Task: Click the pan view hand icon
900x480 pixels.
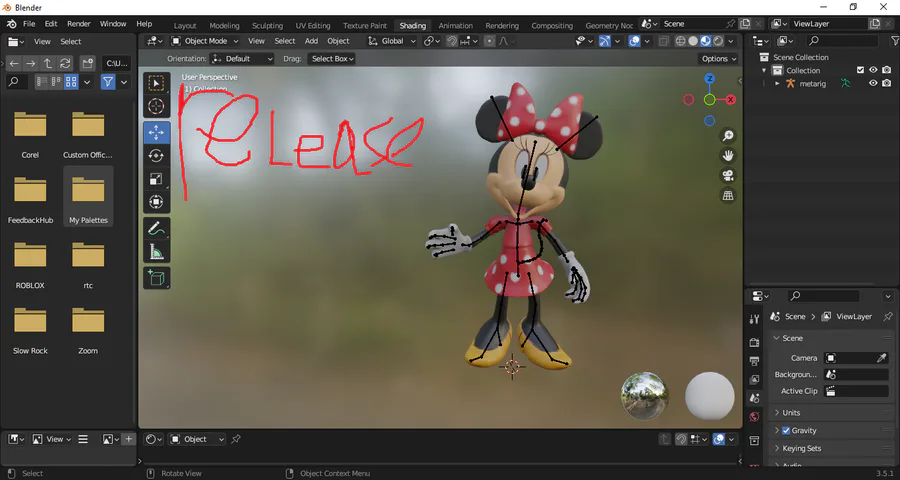Action: click(728, 155)
